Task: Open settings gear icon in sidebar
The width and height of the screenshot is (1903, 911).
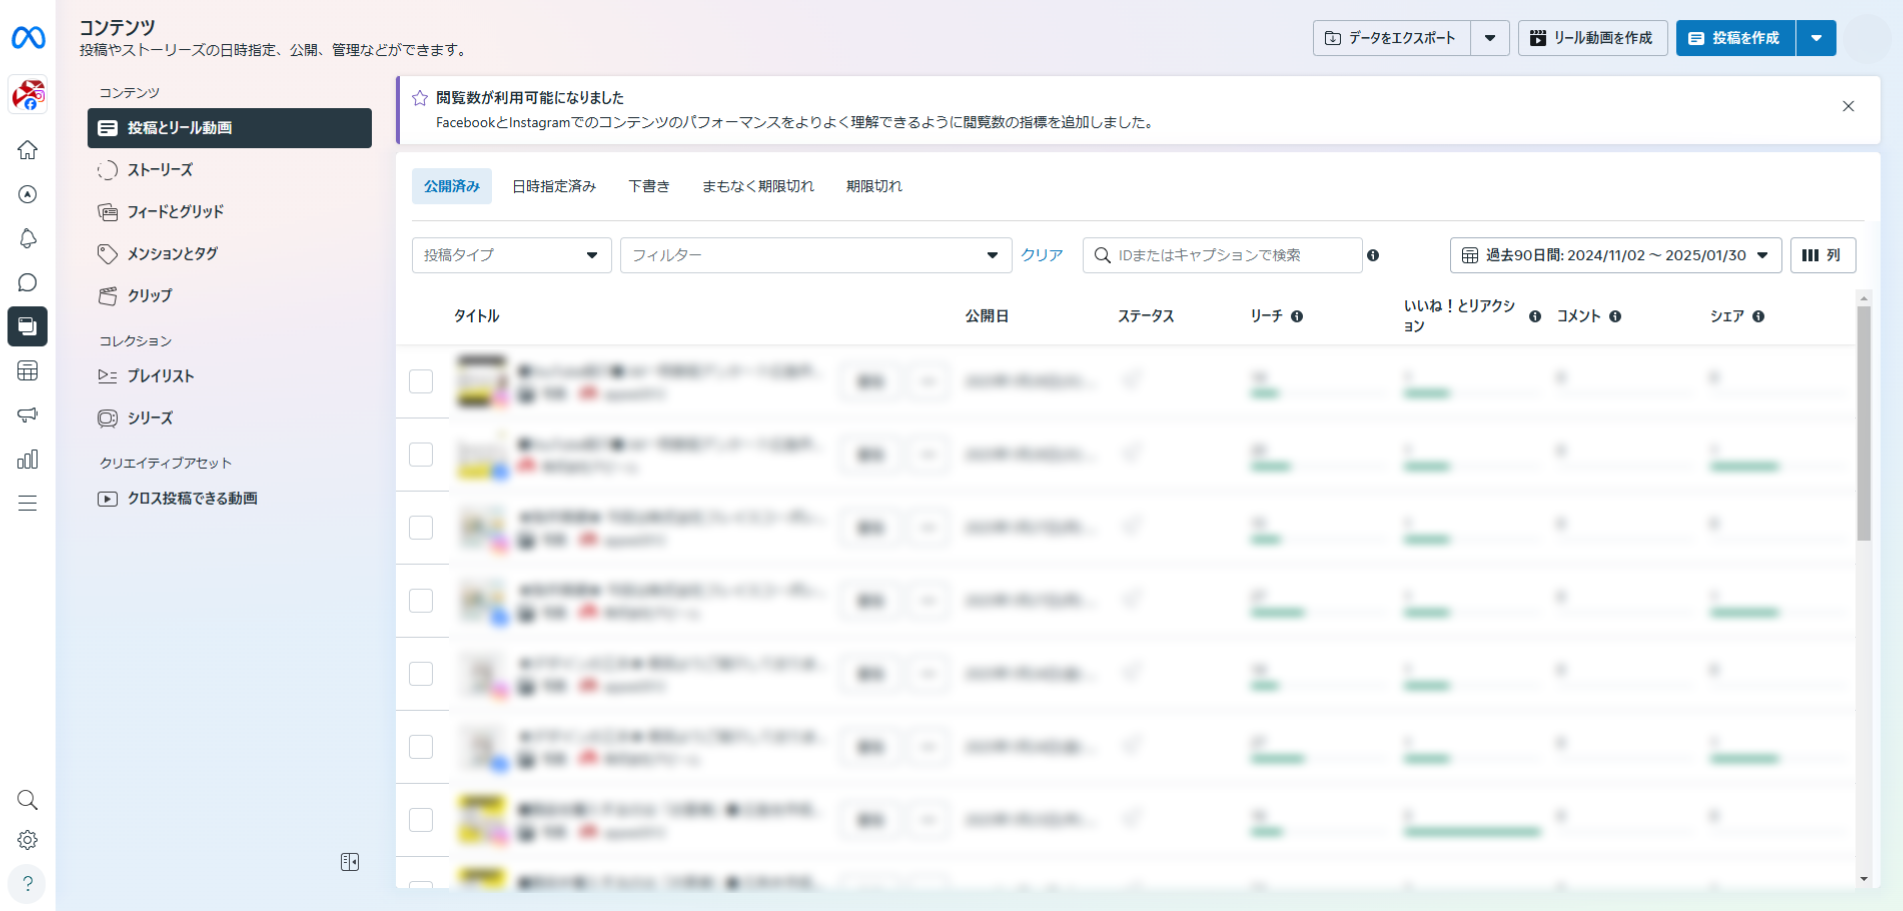Action: 27,840
